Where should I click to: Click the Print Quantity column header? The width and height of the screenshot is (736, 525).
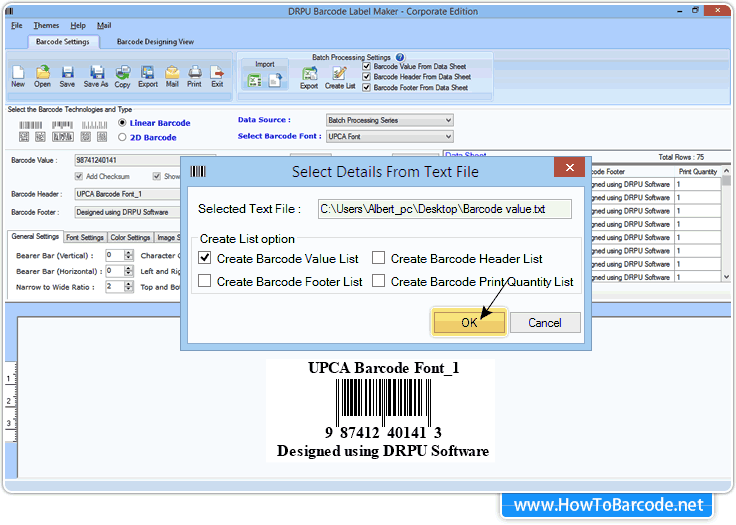(698, 171)
